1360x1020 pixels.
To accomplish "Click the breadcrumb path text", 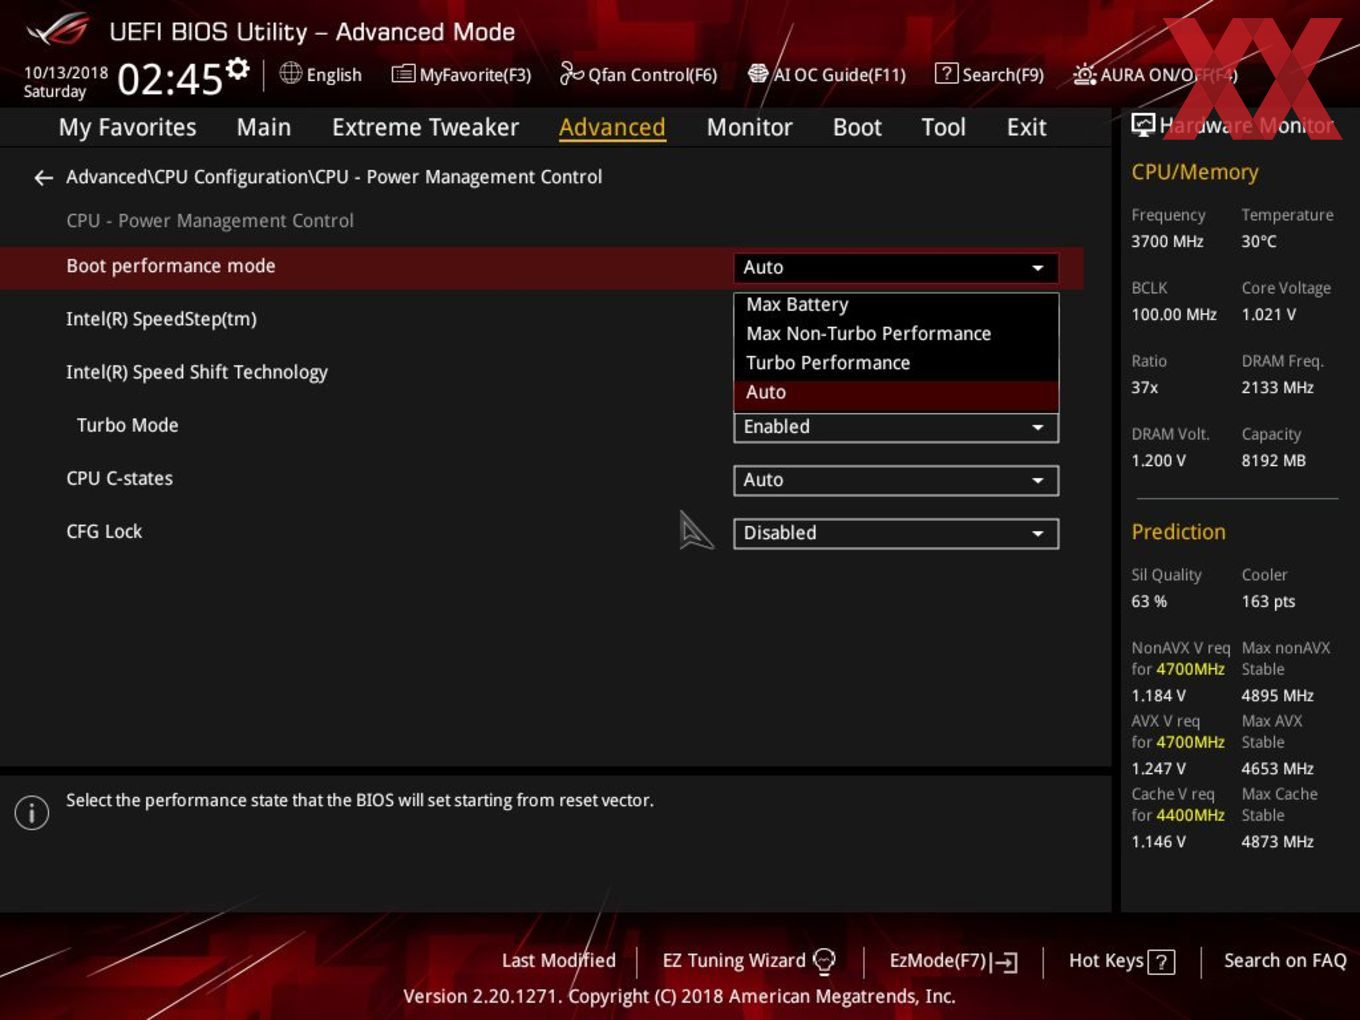I will click(334, 177).
